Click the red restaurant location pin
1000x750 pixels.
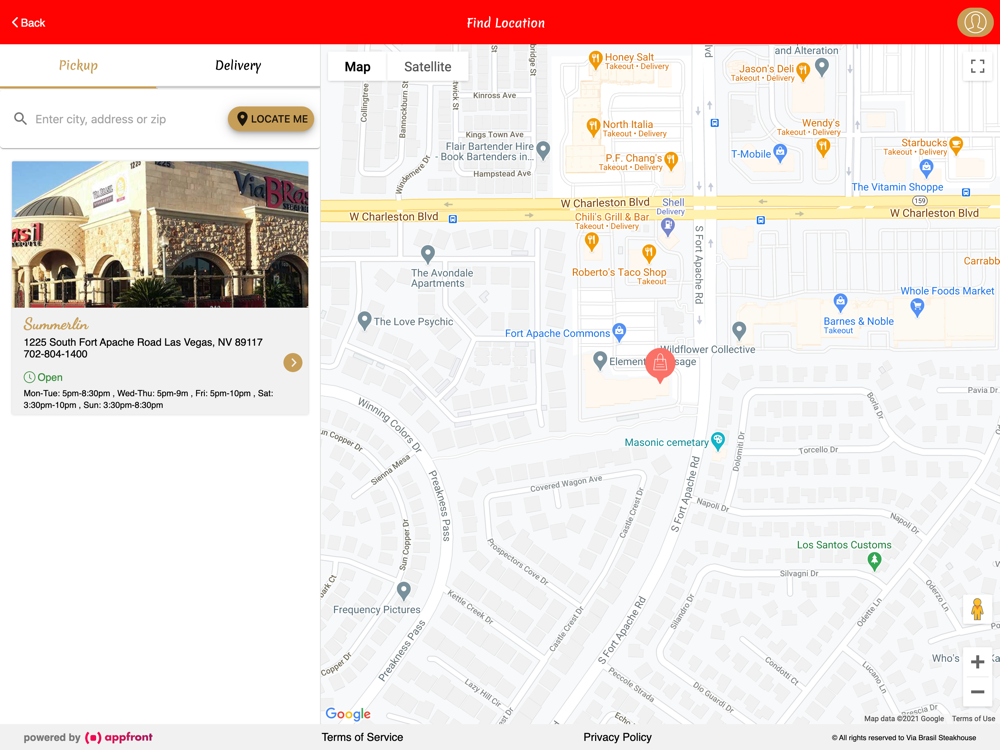tap(660, 364)
